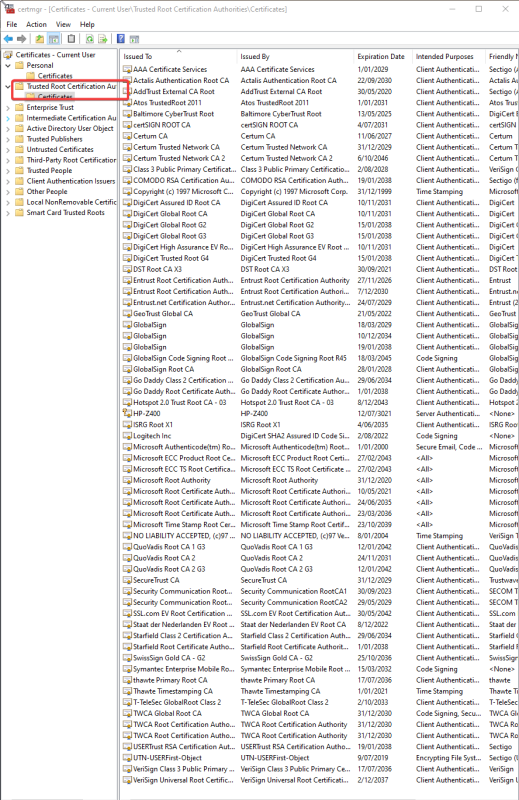Click folder icon beside Trusted Publishers

tap(19, 139)
